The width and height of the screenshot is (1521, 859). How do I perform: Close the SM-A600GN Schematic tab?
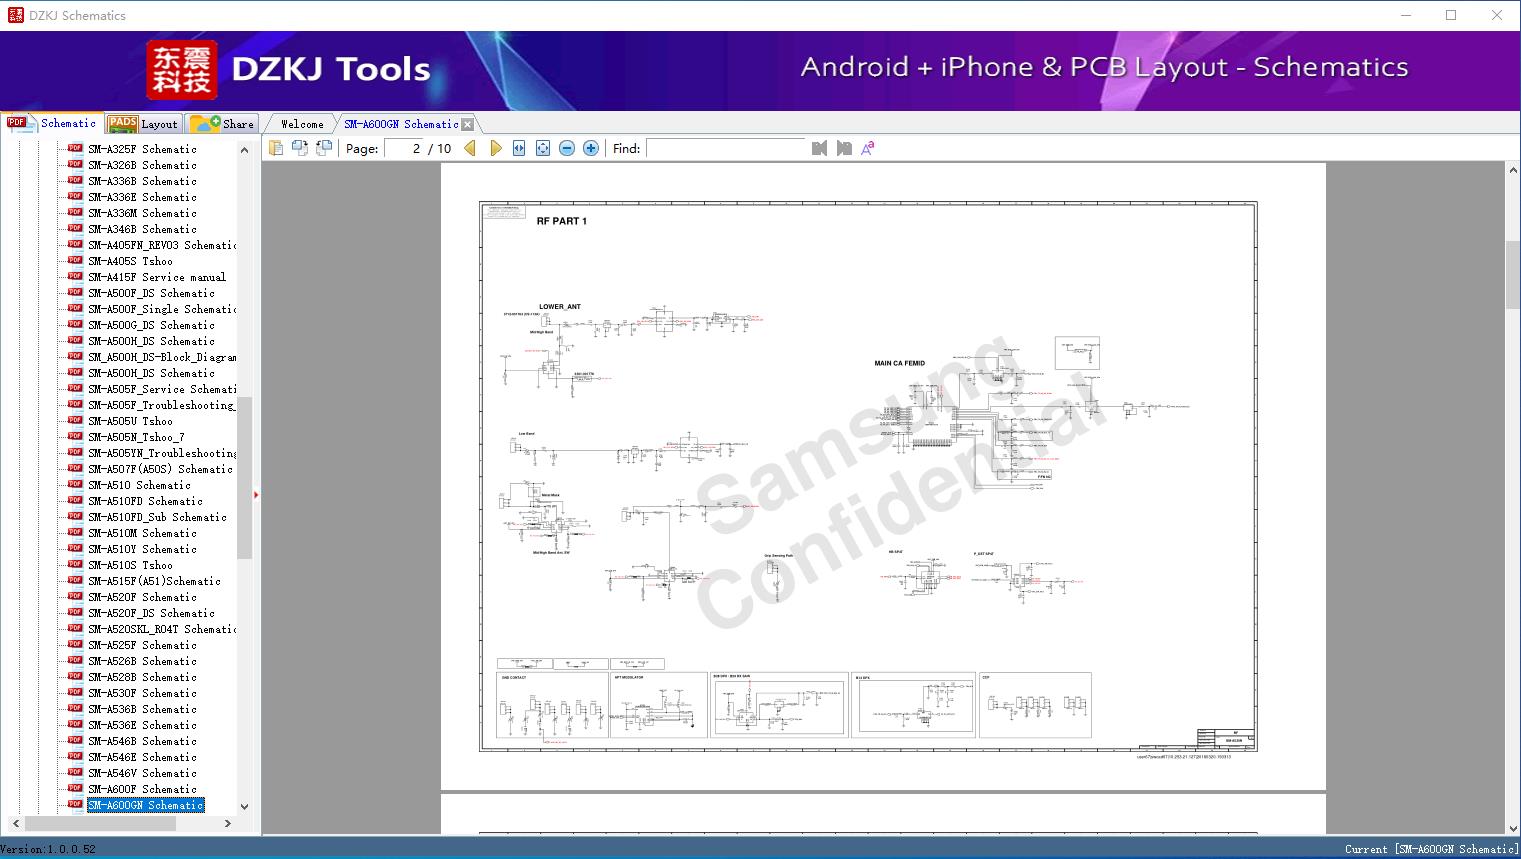467,124
